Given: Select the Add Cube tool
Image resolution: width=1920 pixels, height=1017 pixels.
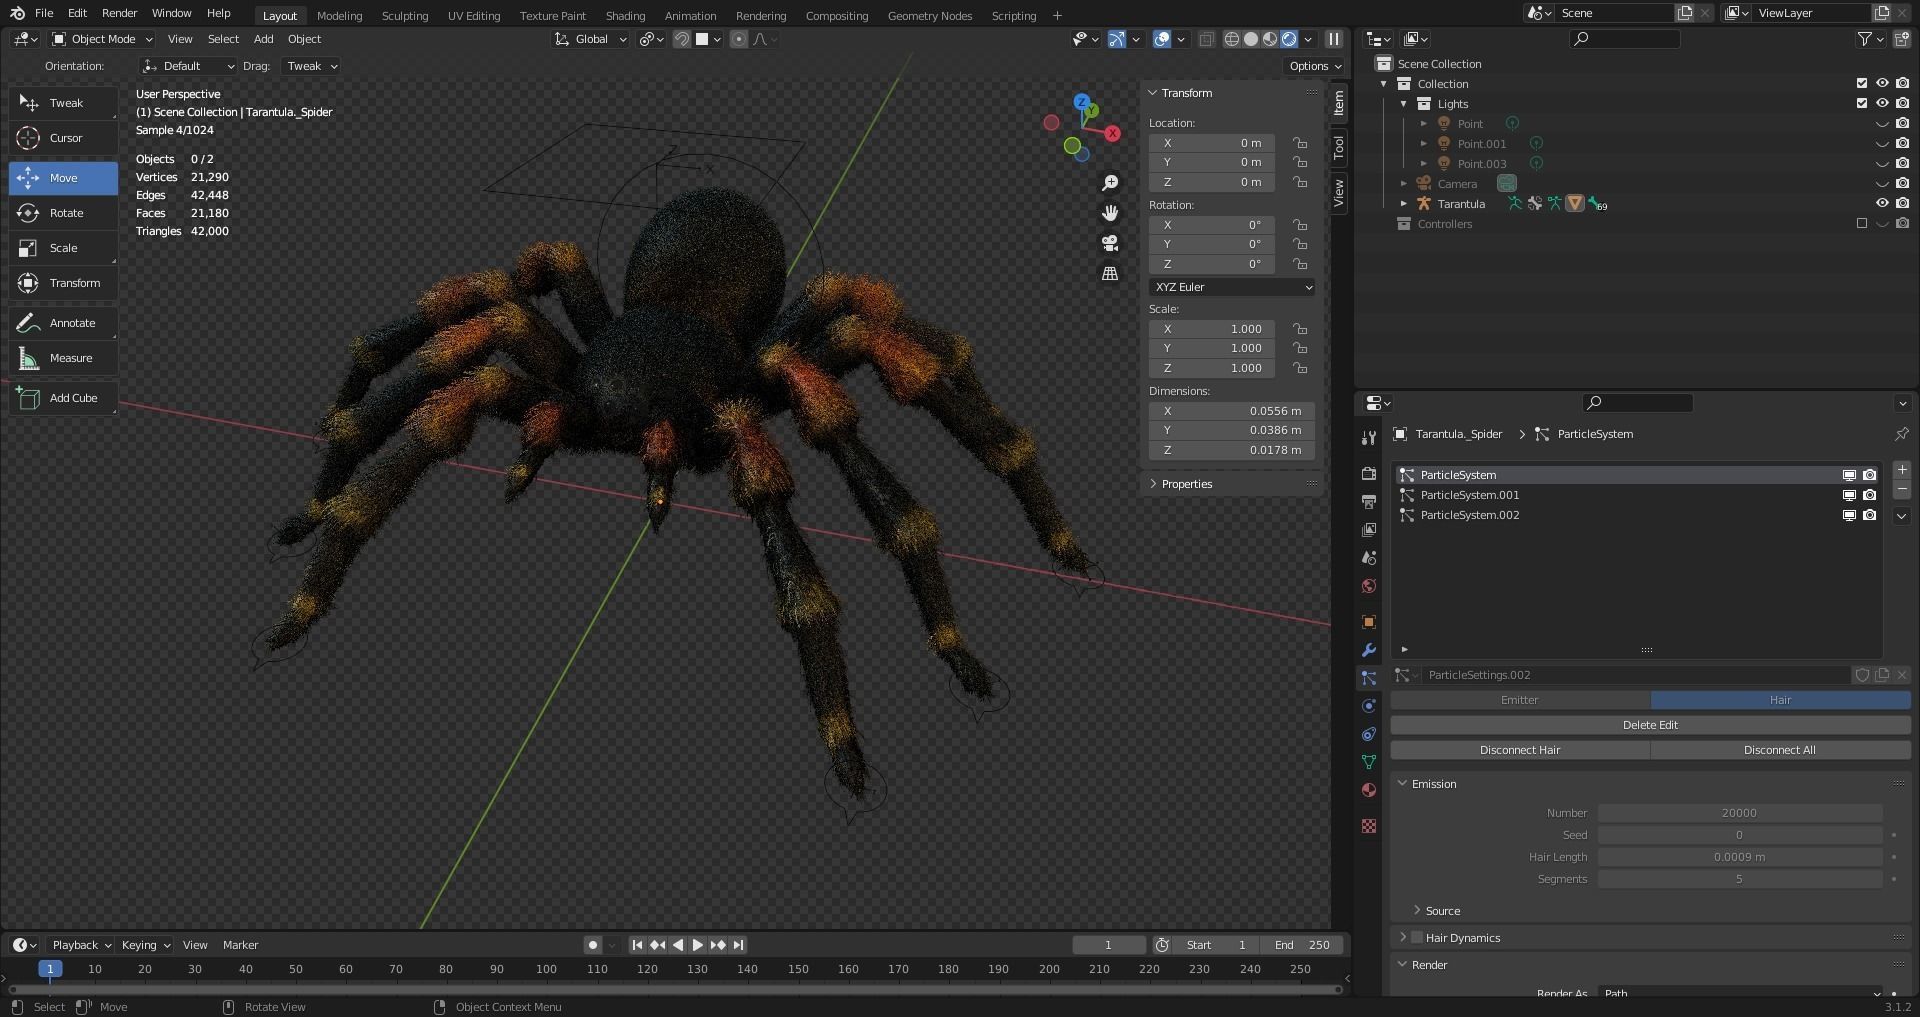Looking at the screenshot, I should [63, 398].
